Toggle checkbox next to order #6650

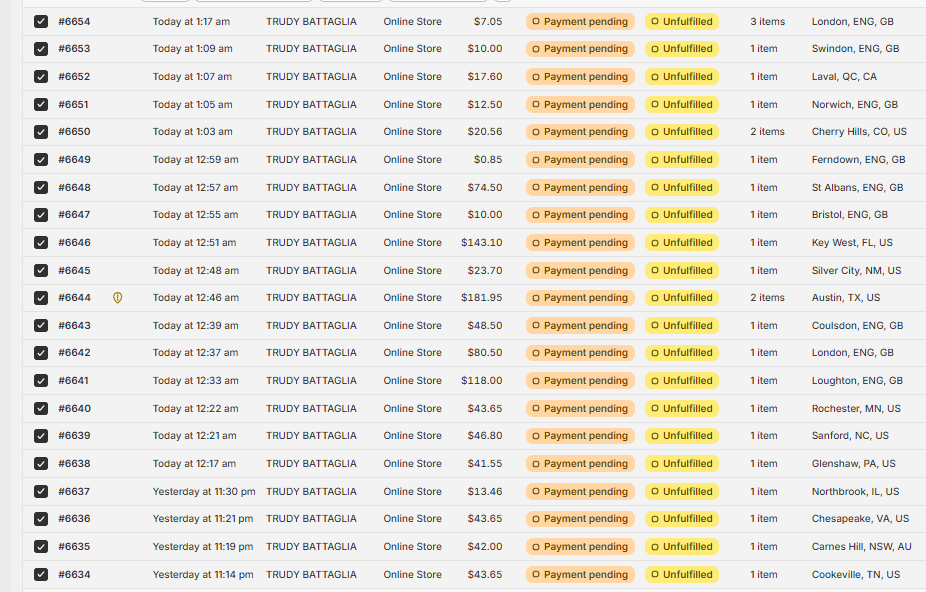(41, 132)
